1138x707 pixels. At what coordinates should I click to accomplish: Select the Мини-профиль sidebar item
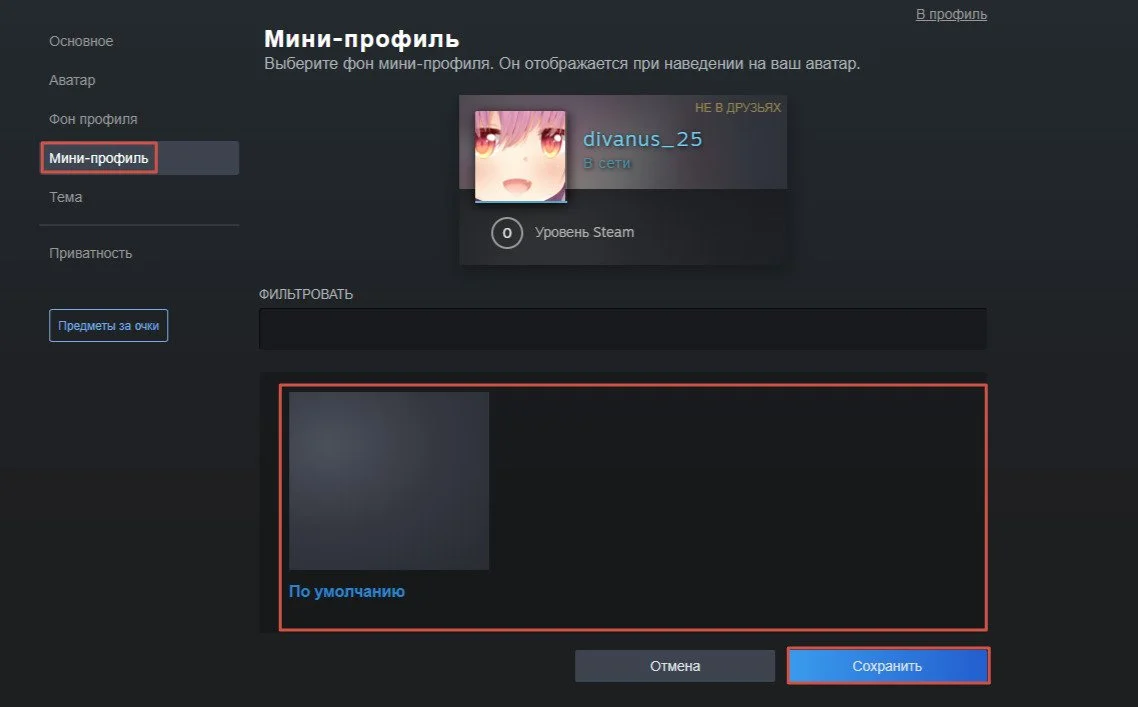pyautogui.click(x=139, y=158)
